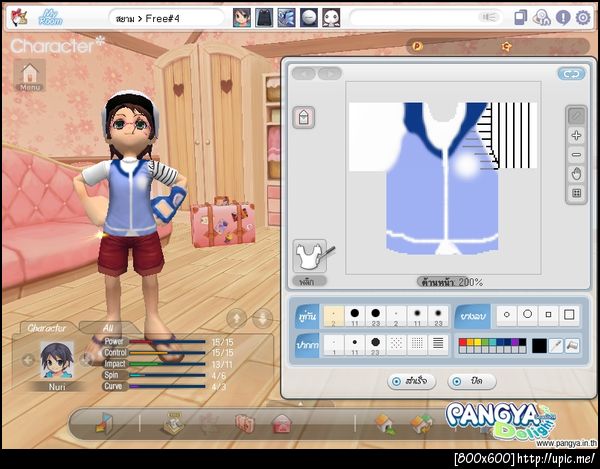Click the พลิก flip button
The width and height of the screenshot is (600, 469).
(x=309, y=282)
